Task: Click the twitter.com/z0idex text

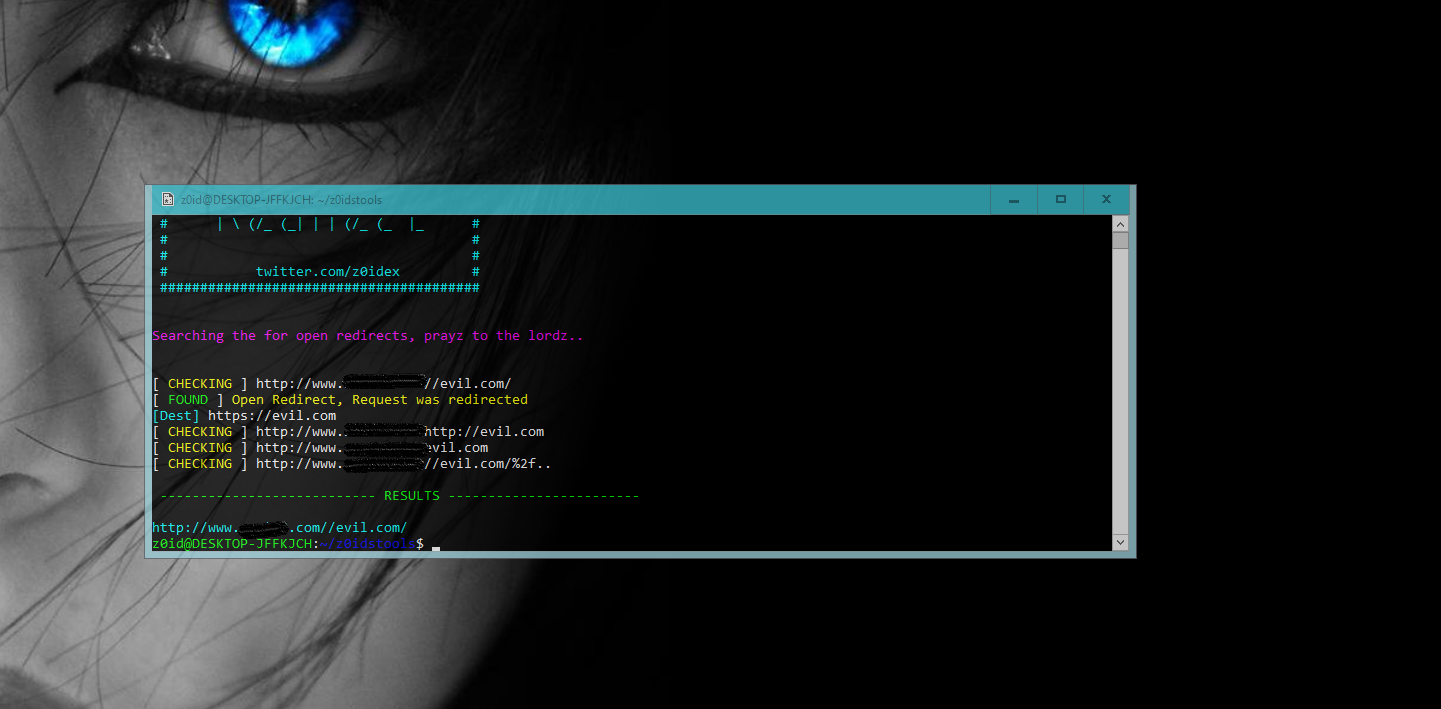Action: coord(328,272)
